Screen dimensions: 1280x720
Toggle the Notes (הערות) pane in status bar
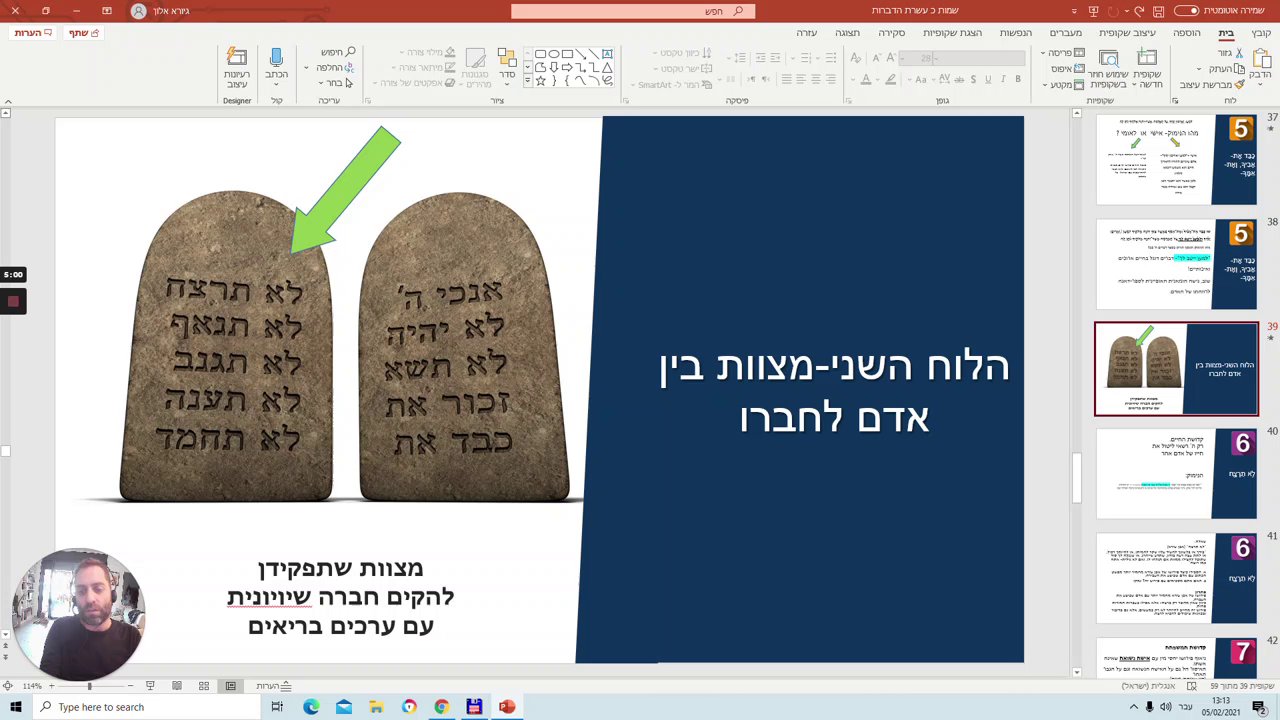(274, 686)
